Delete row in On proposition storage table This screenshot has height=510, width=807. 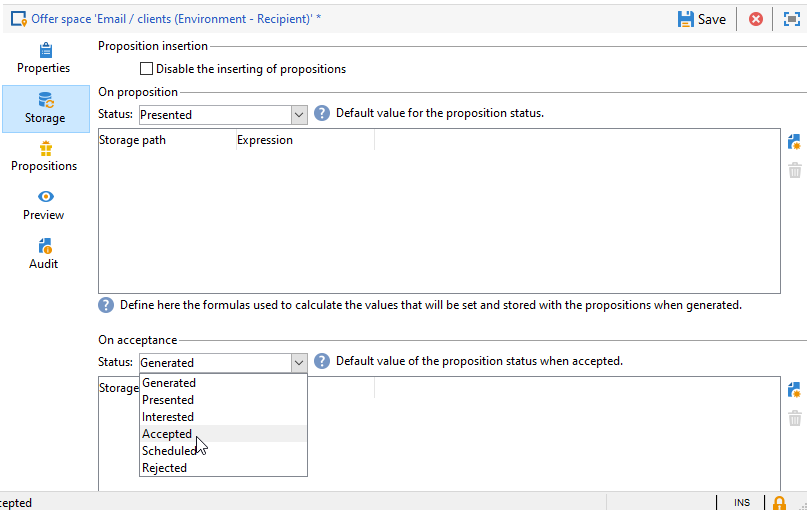tap(794, 170)
